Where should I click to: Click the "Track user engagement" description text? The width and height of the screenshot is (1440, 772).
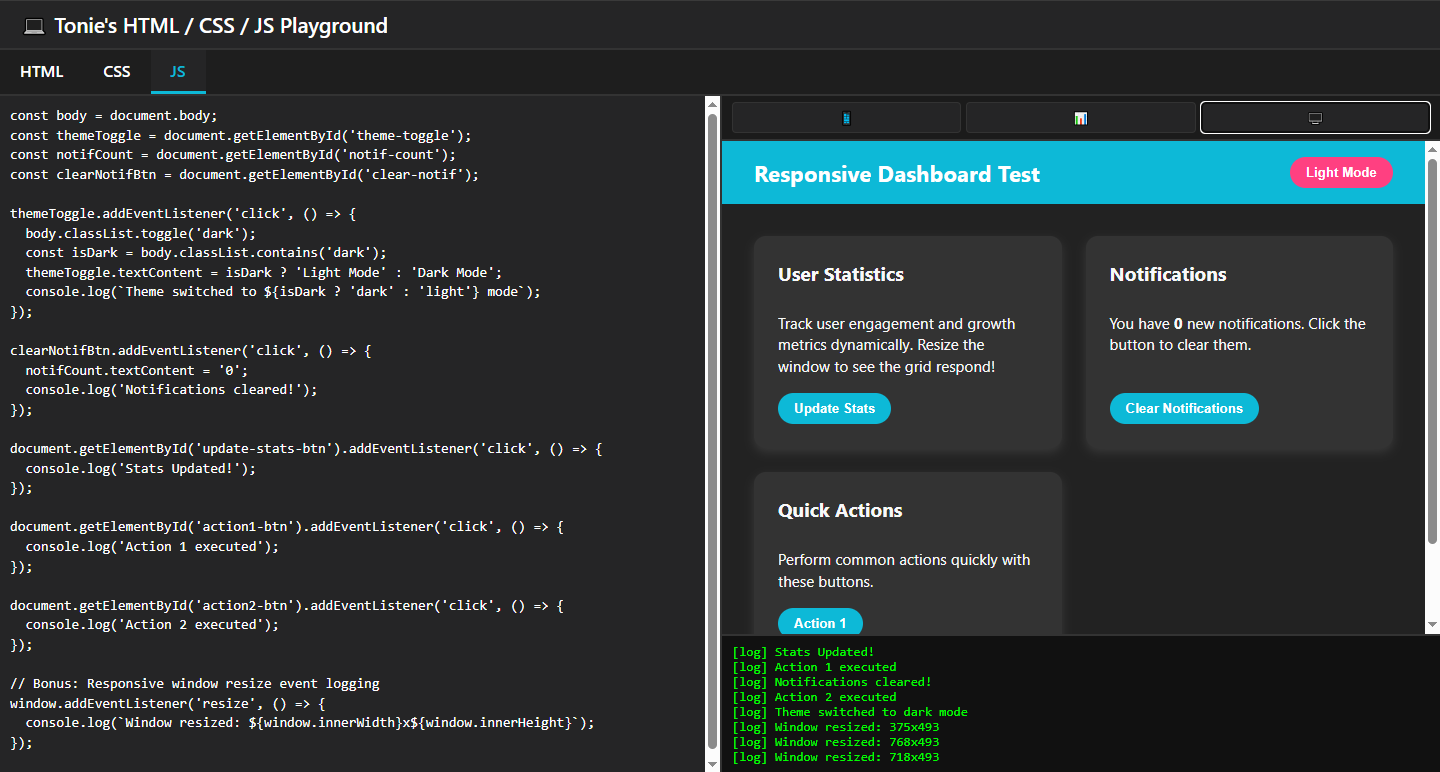(x=896, y=345)
